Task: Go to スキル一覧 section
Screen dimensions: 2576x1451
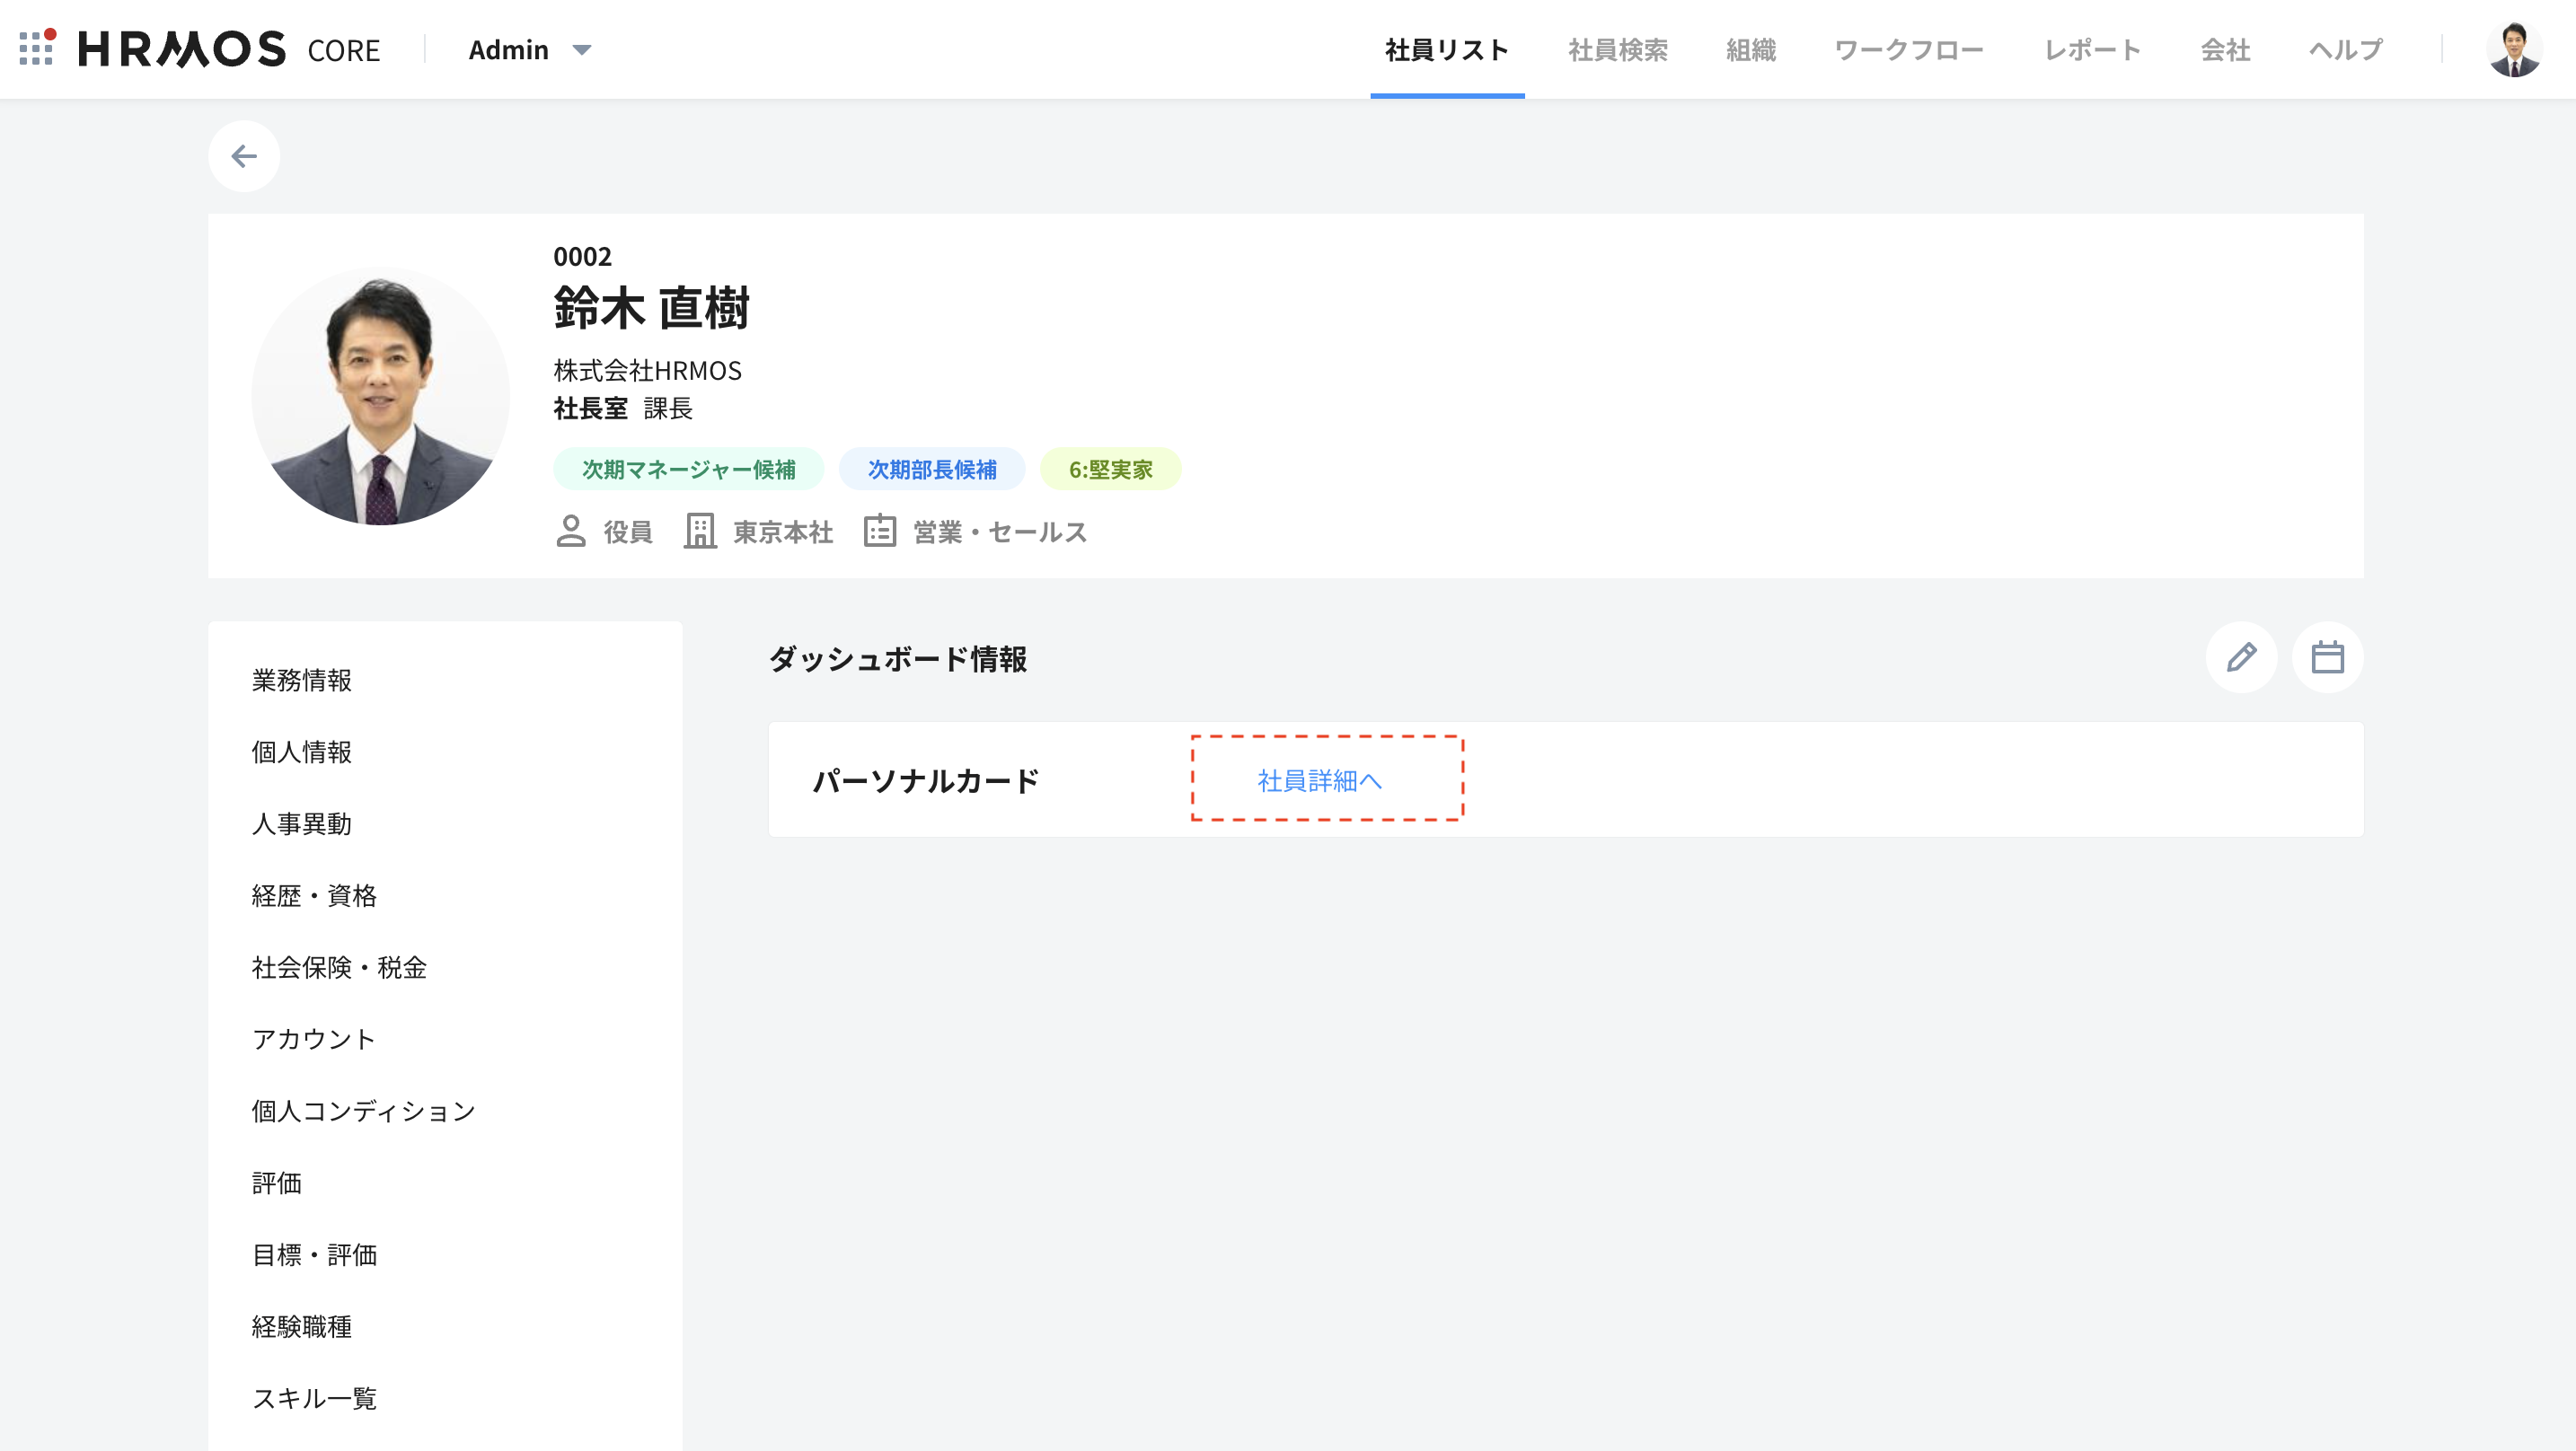Action: pos(314,1398)
